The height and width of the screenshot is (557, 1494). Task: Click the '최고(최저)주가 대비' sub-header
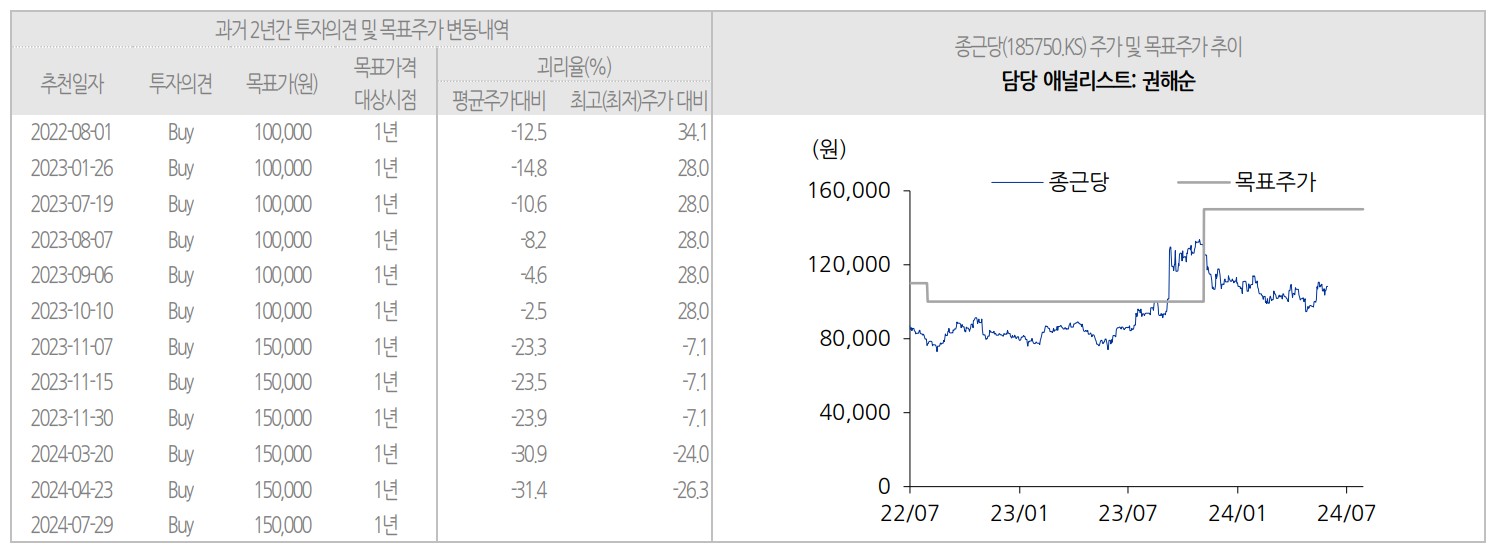639,101
